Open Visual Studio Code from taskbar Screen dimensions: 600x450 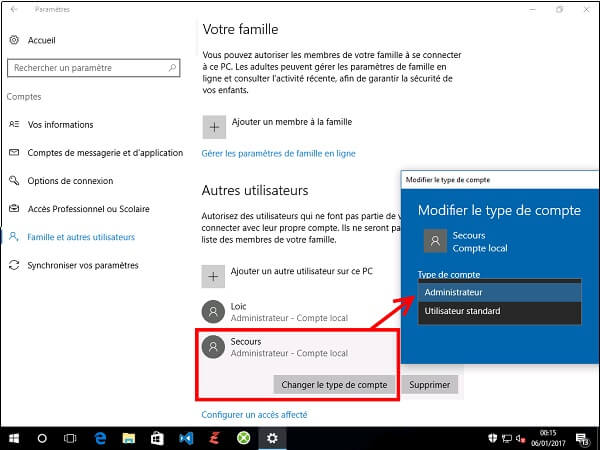[x=186, y=439]
